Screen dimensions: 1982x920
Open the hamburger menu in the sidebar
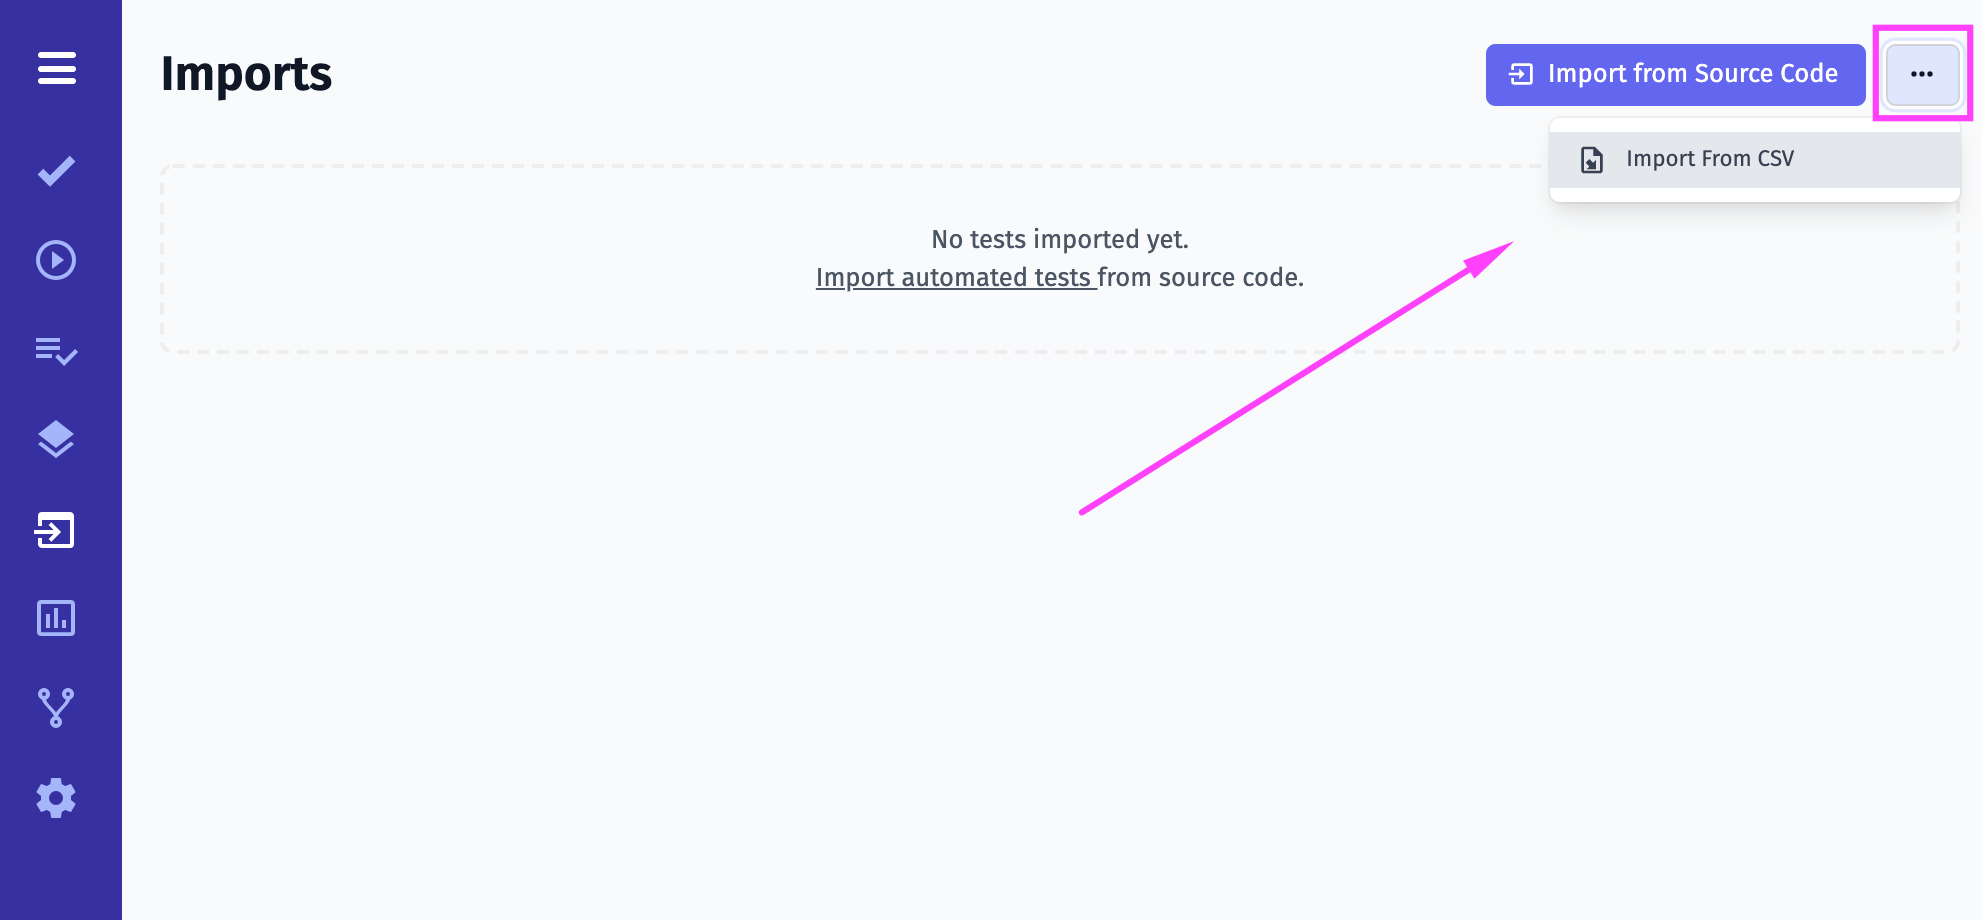(57, 68)
